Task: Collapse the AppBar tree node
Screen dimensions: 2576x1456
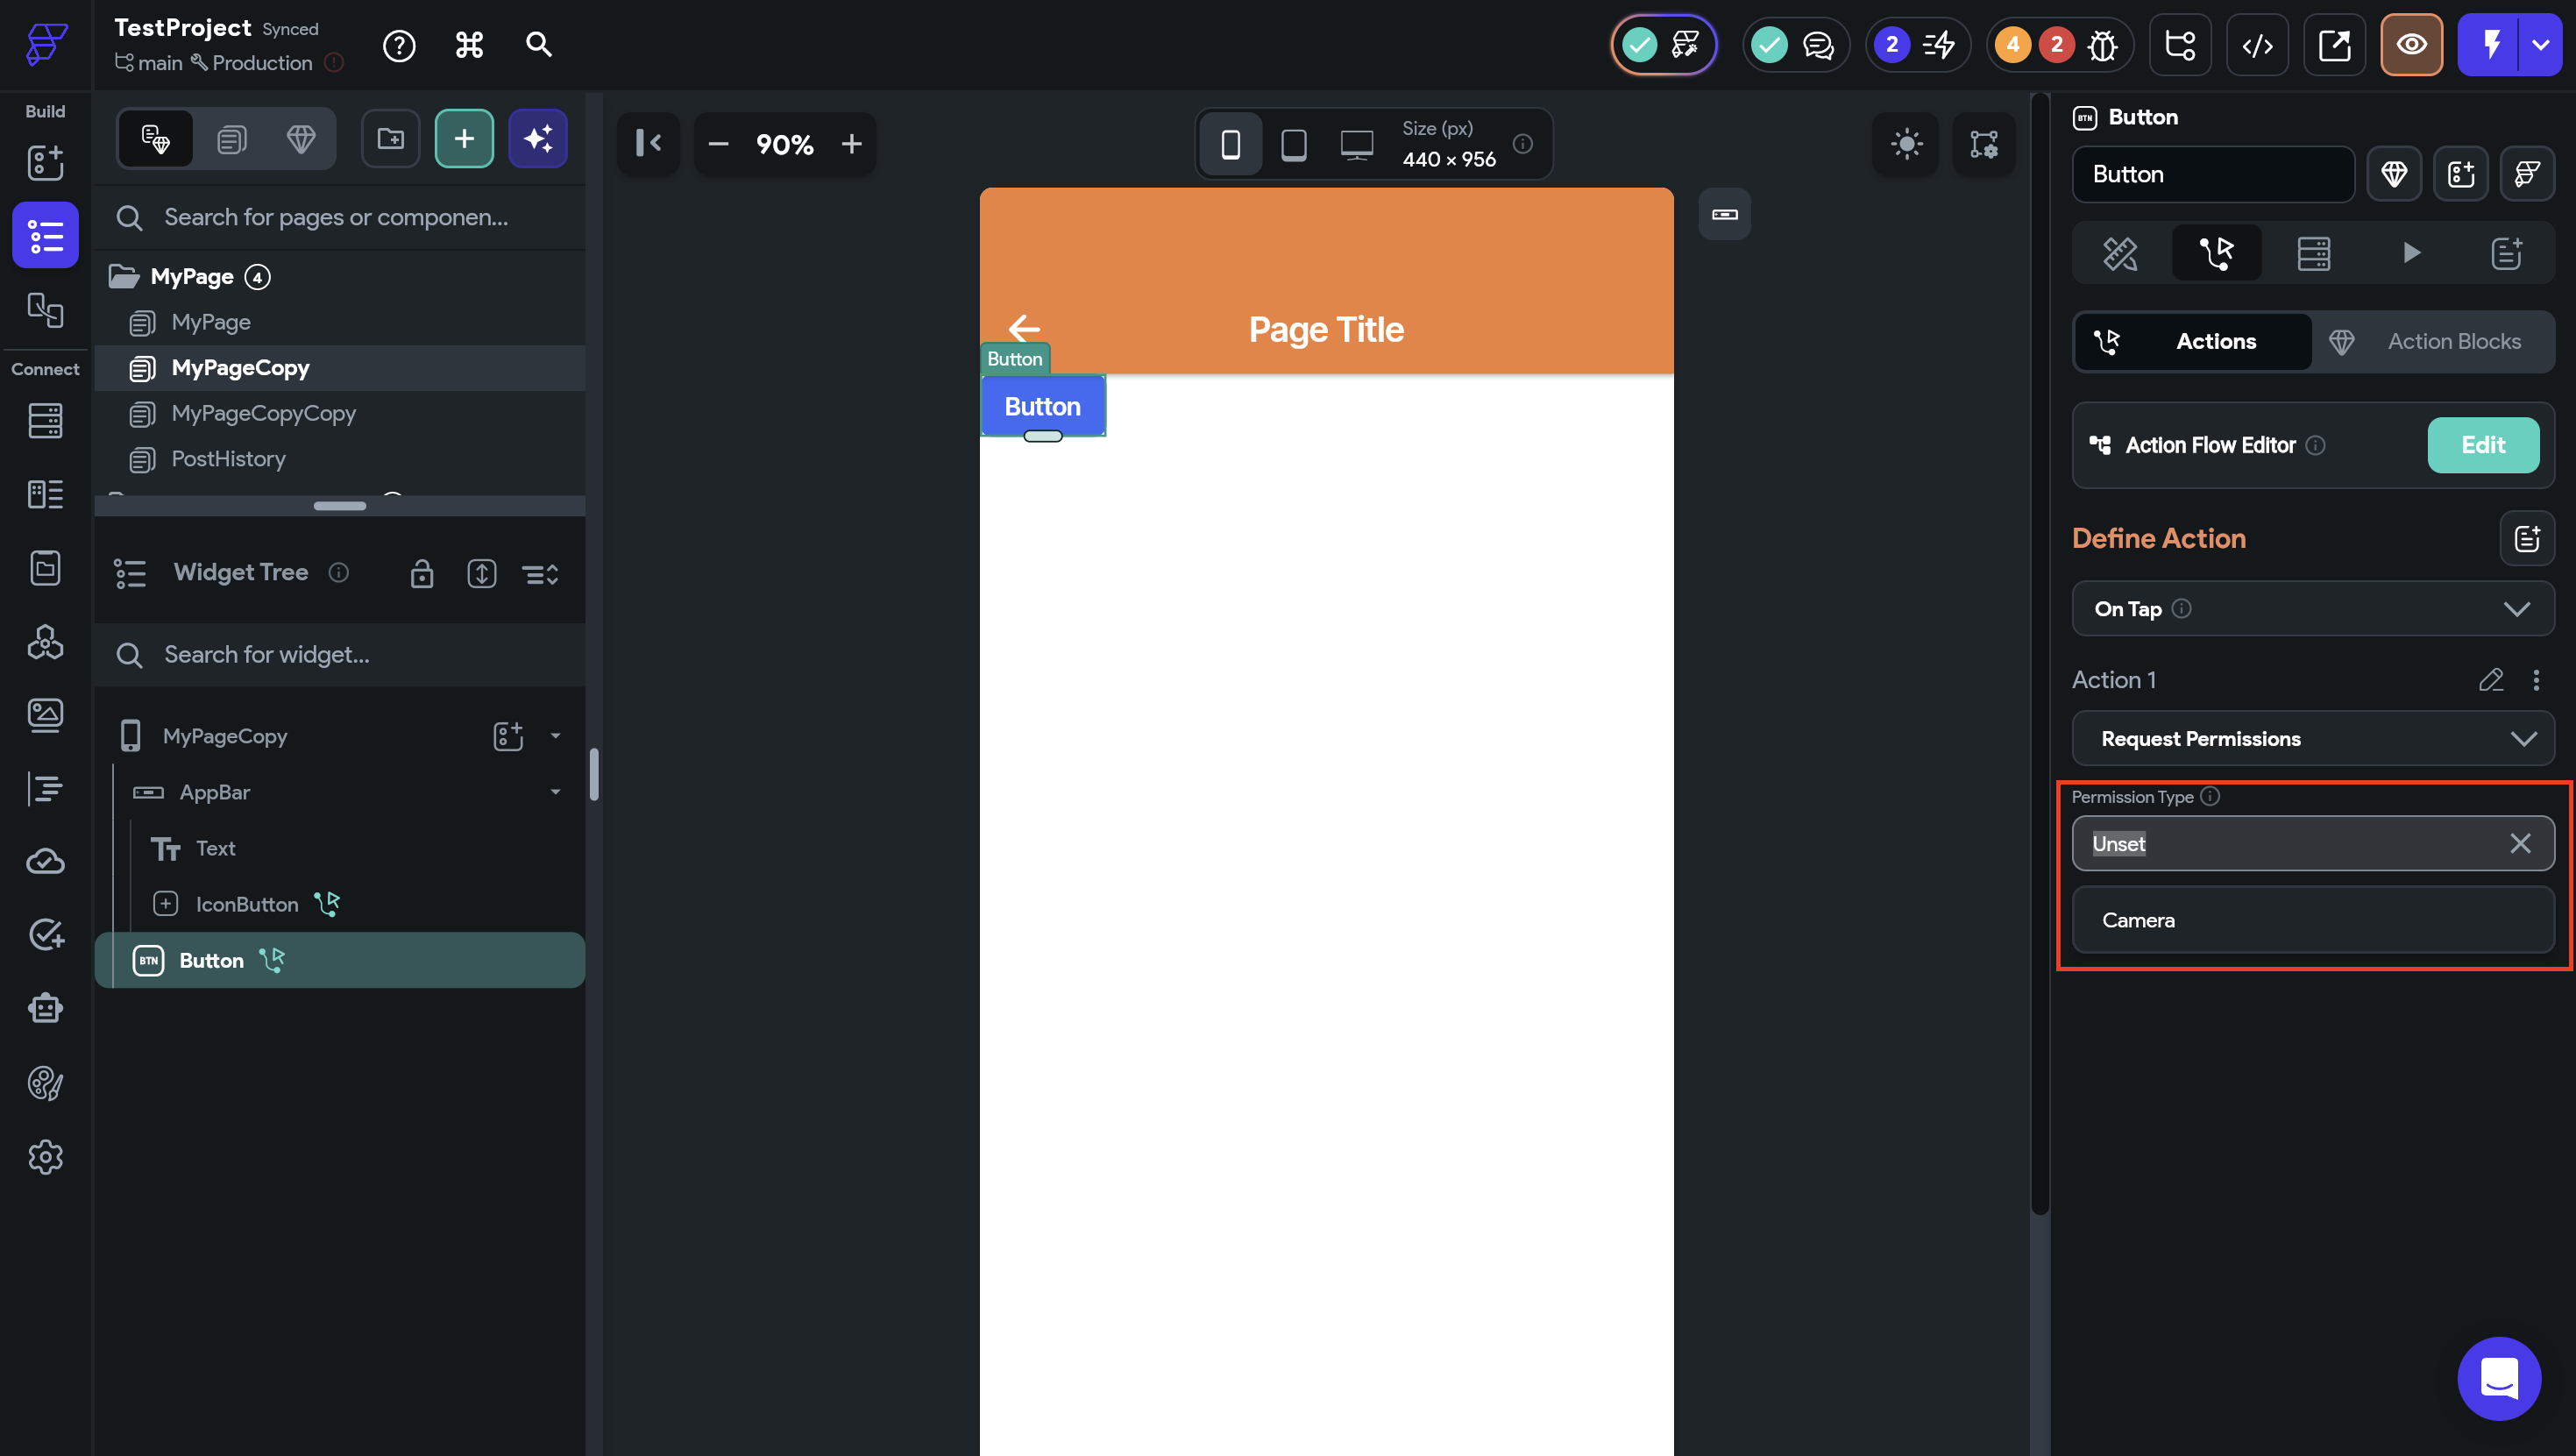Action: [555, 793]
